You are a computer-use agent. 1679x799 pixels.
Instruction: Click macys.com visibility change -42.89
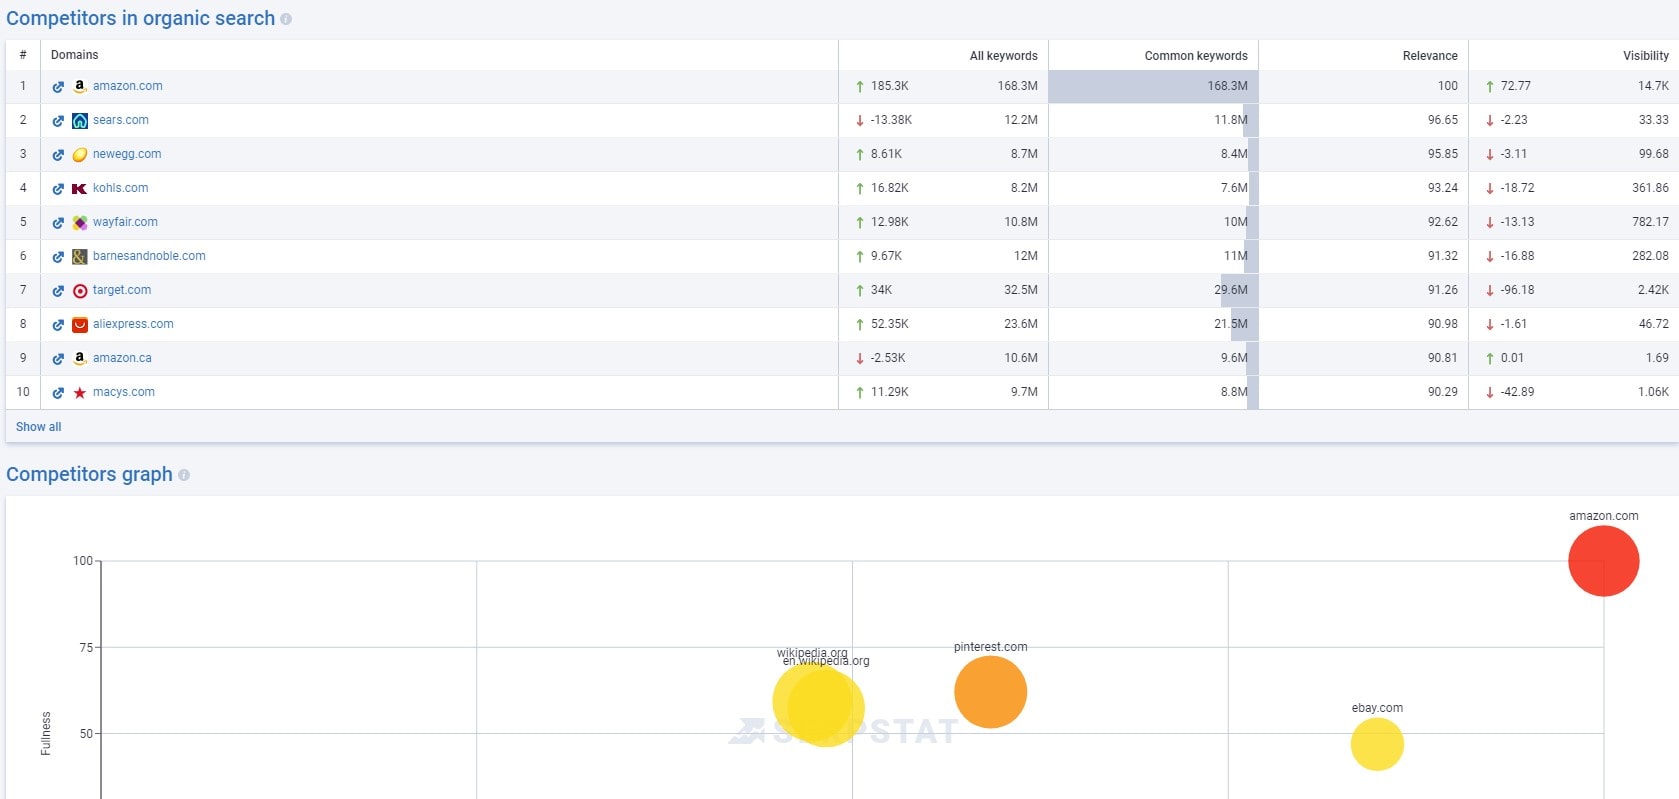coord(1517,392)
